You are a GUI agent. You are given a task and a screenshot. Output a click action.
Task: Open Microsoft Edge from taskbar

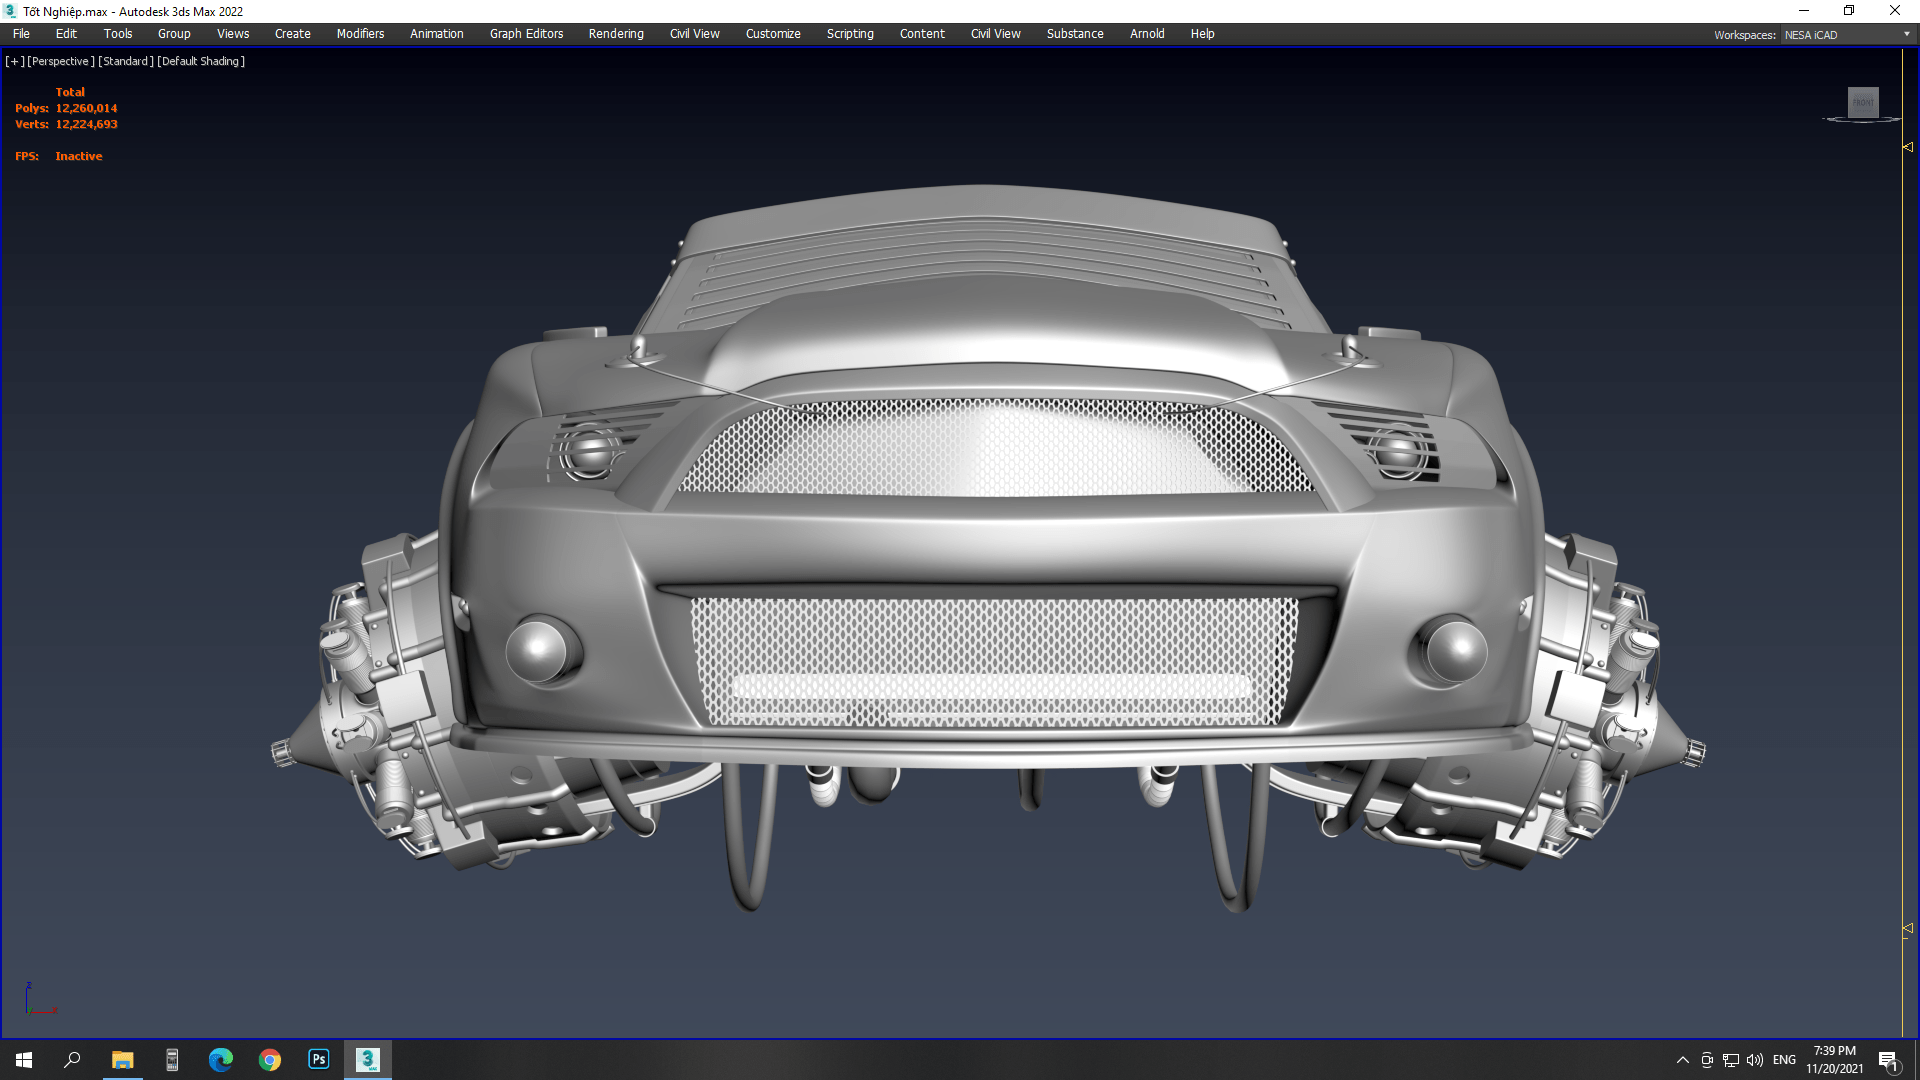pos(221,1059)
